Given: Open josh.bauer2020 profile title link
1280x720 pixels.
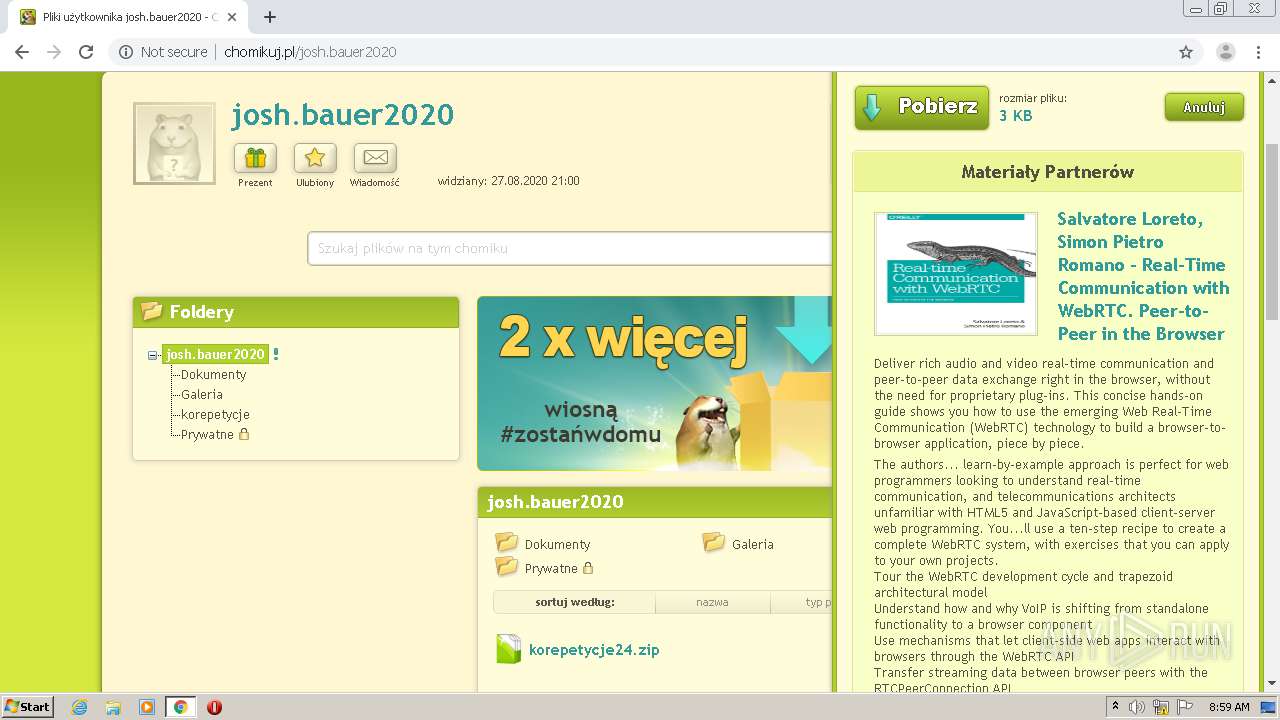Looking at the screenshot, I should (343, 115).
